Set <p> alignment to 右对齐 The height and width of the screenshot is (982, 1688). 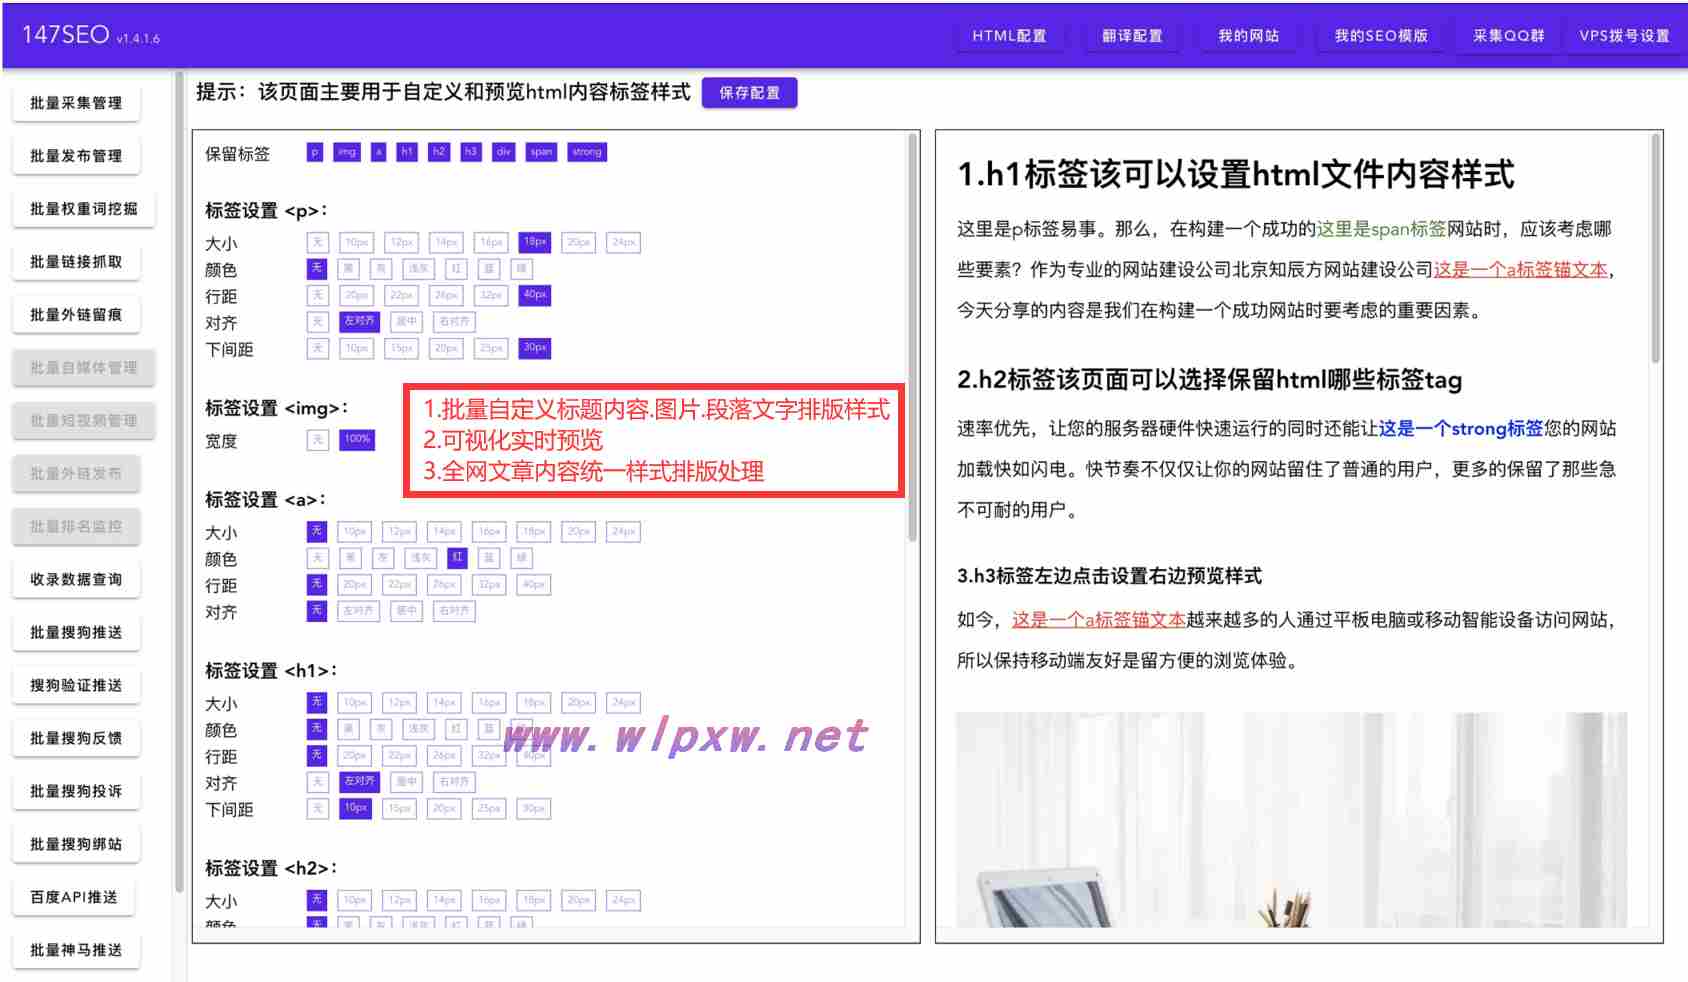click(x=454, y=322)
